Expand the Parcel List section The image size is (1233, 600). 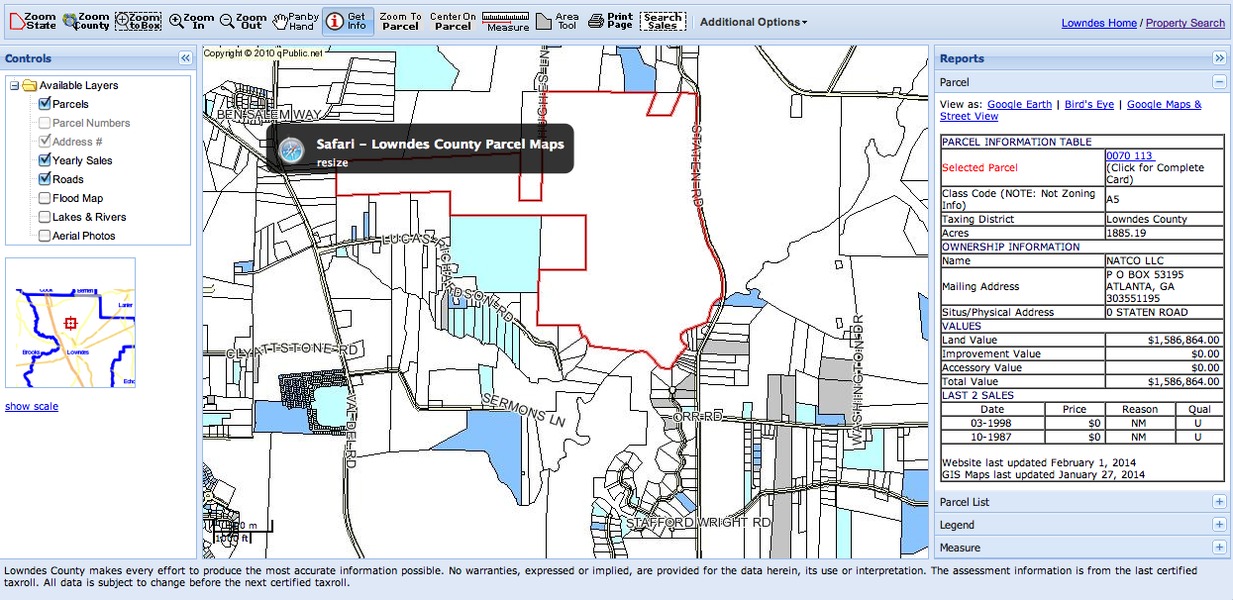tap(1219, 502)
